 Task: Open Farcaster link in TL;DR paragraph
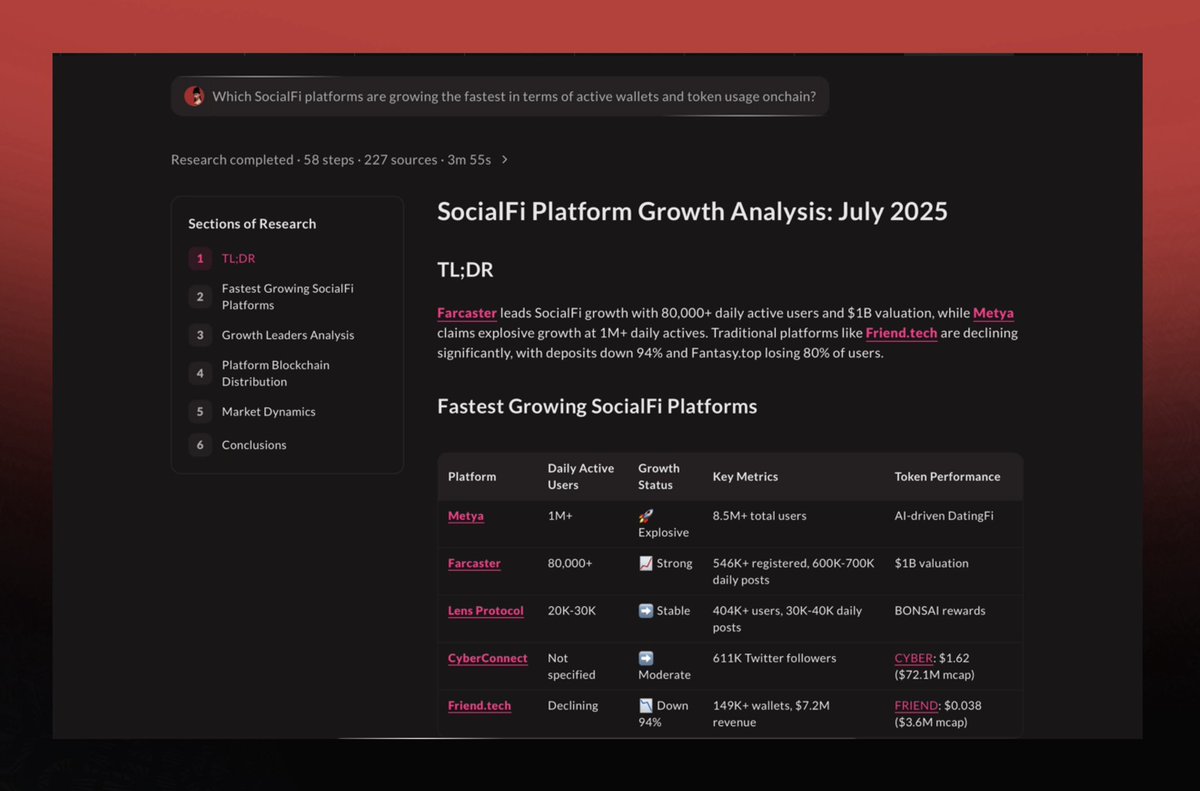tap(467, 313)
